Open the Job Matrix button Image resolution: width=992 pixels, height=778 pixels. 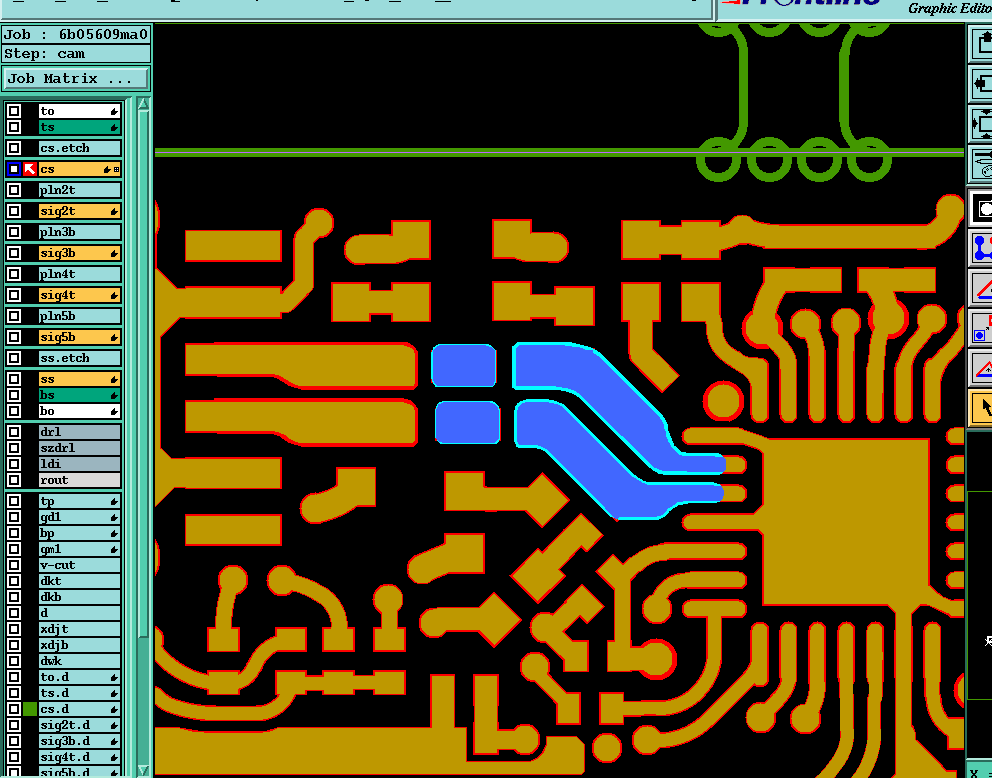pyautogui.click(x=76, y=79)
